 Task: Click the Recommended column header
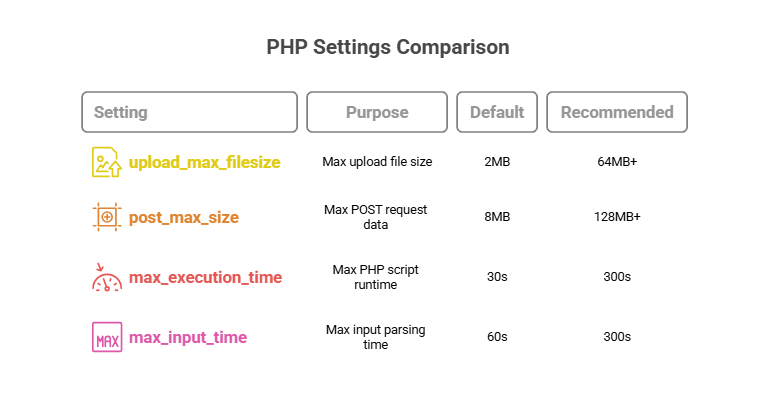[x=617, y=112]
